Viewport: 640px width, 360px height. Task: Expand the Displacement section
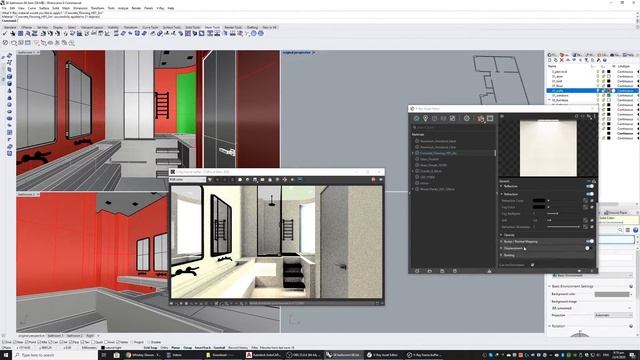(502, 248)
